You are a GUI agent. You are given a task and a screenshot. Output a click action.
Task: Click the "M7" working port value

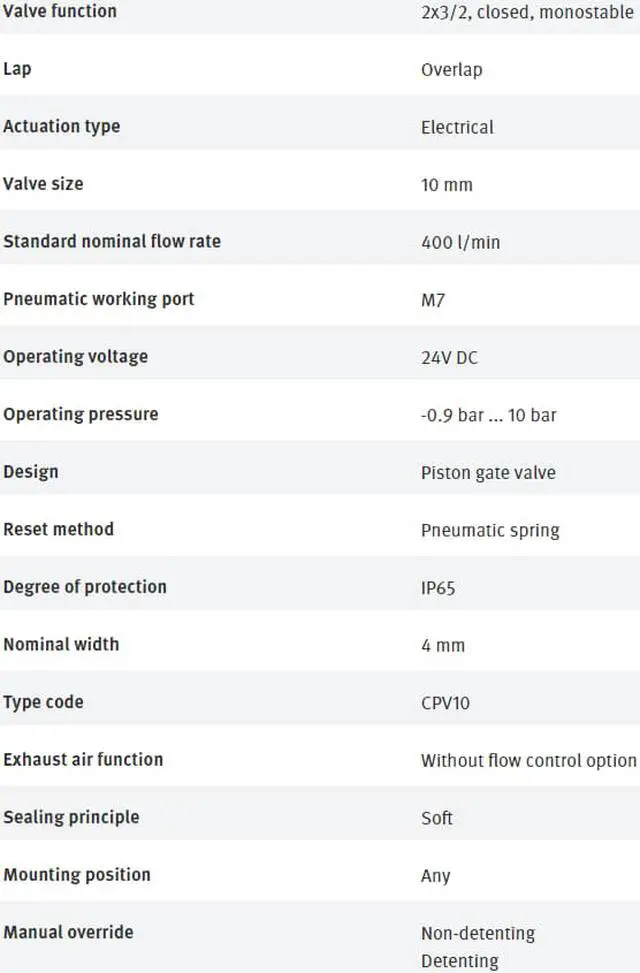433,300
